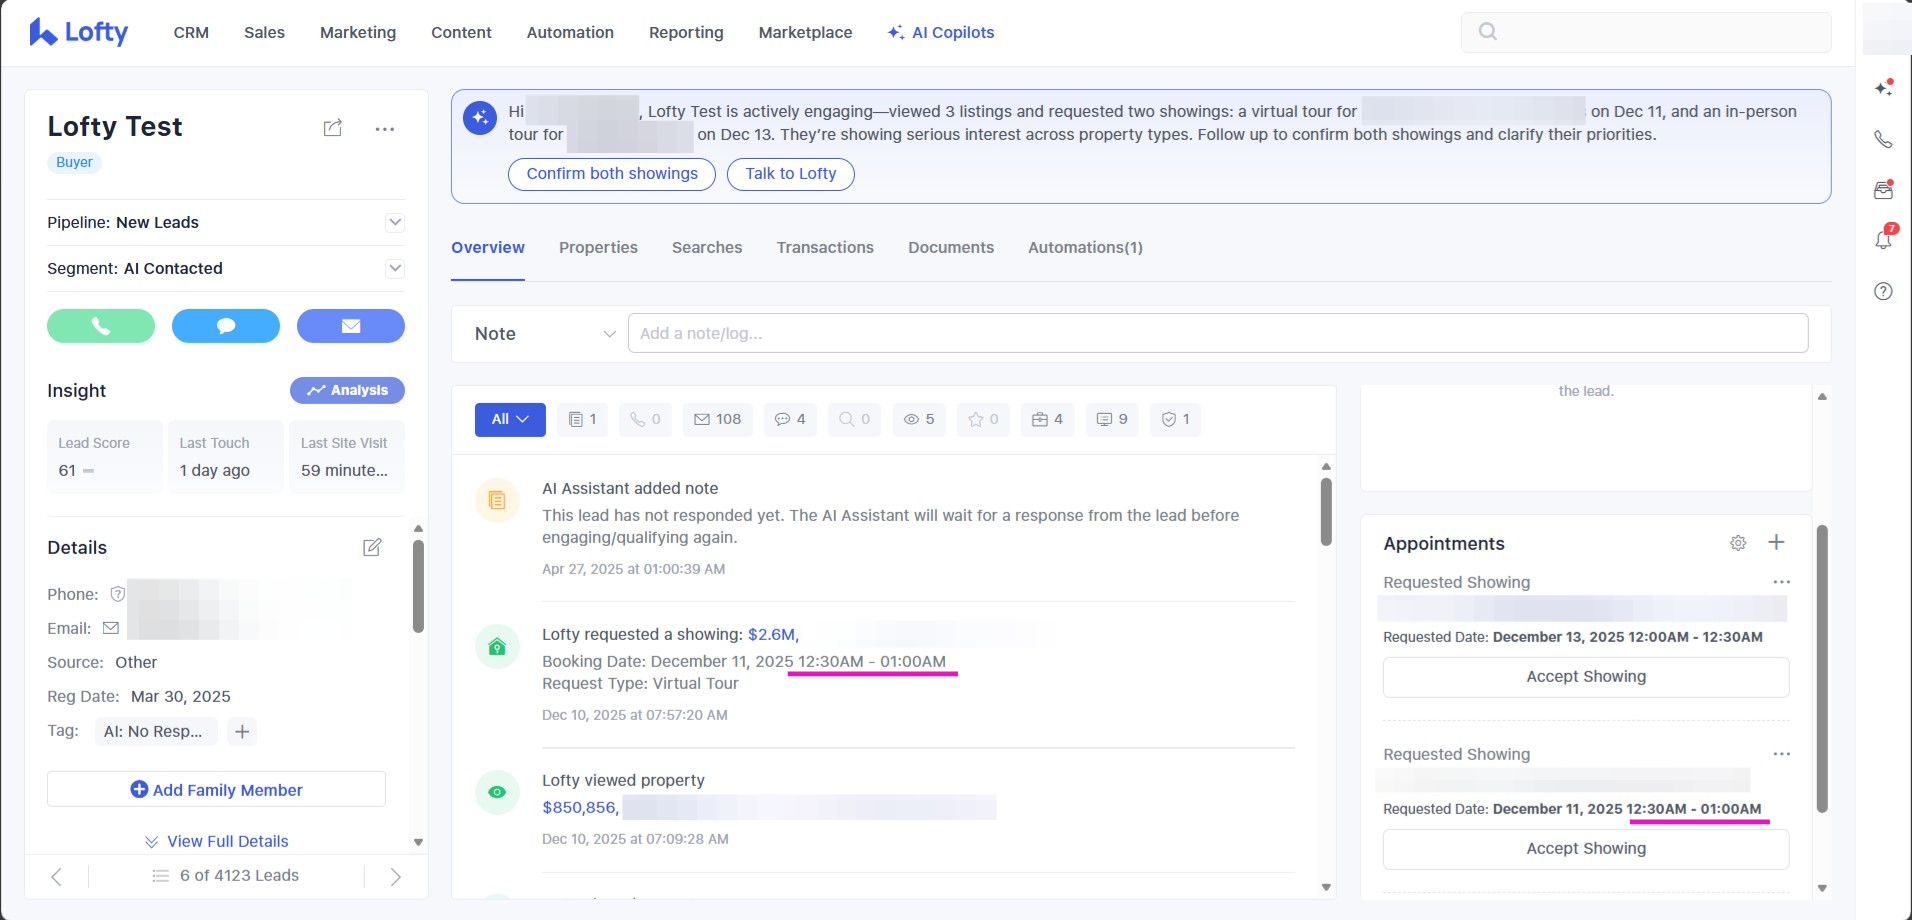Filter timeline by emails (108)
This screenshot has height=920, width=1912.
[x=718, y=419]
